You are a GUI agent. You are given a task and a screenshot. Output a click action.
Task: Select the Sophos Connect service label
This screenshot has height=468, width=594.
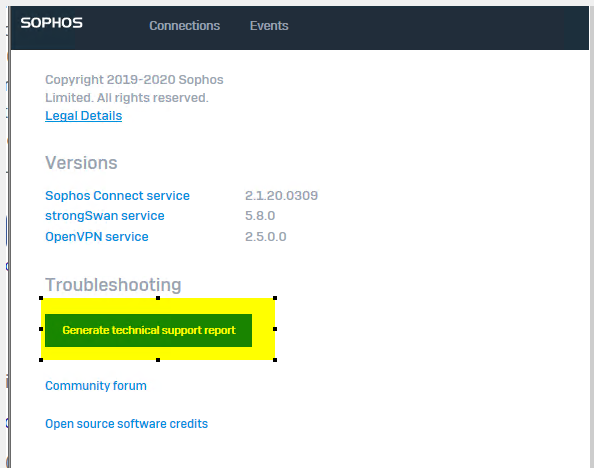click(x=117, y=196)
